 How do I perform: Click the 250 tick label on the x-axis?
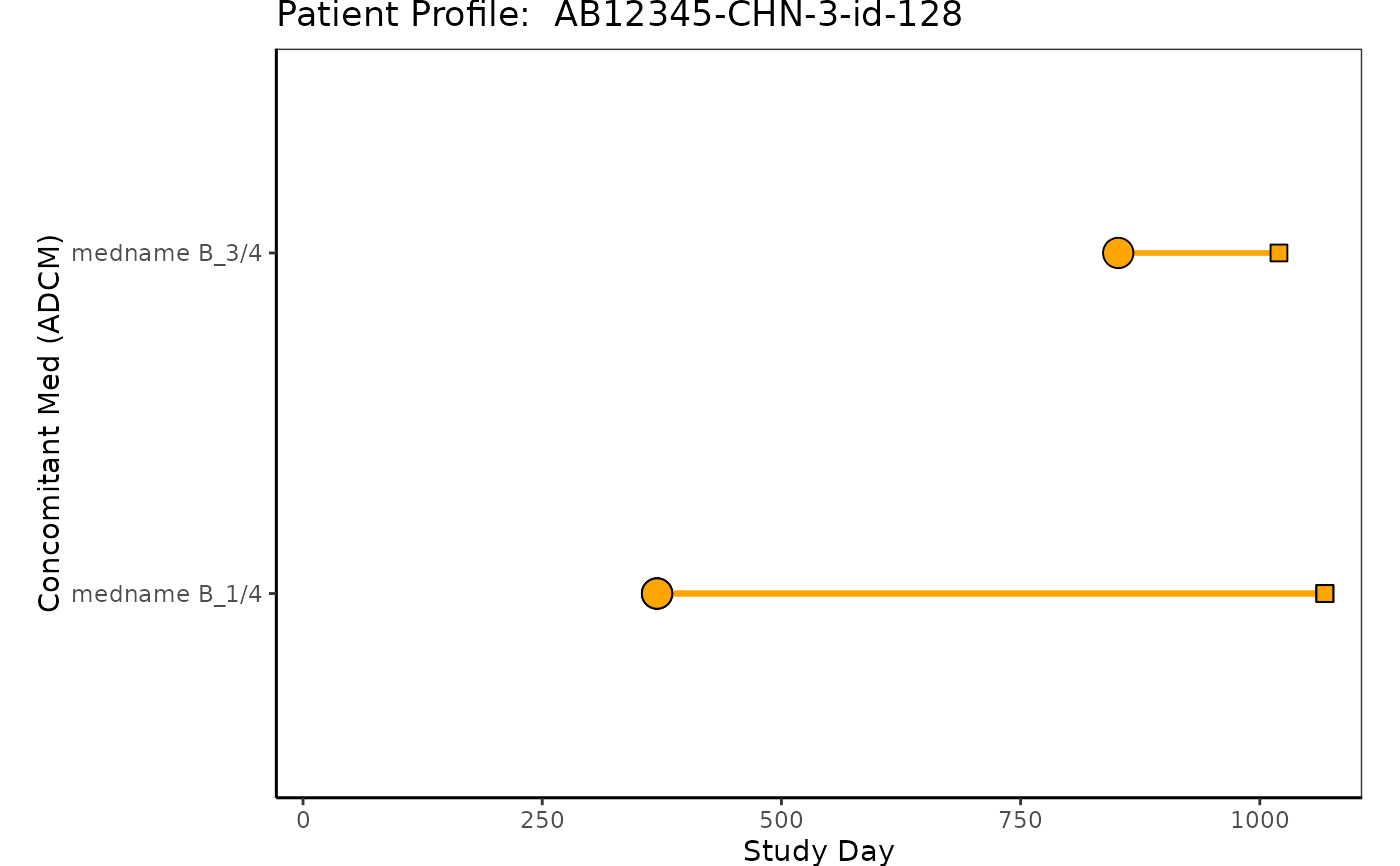(542, 820)
